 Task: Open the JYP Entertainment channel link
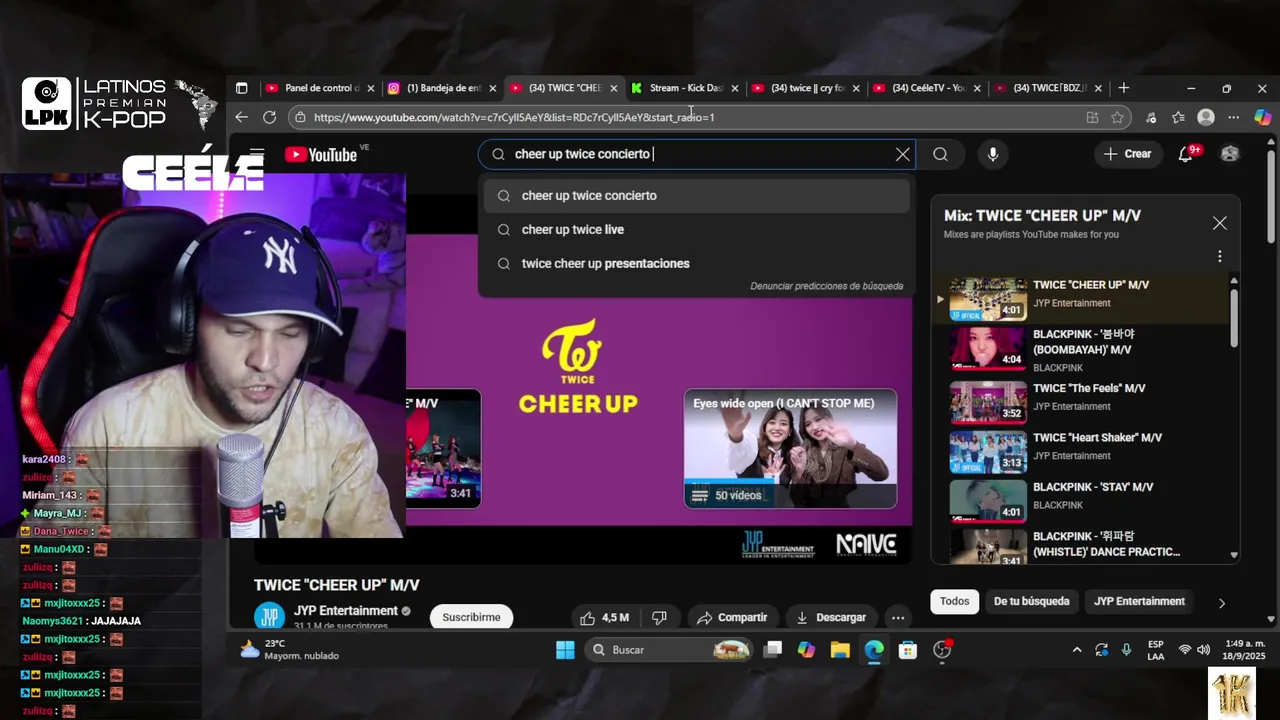coord(345,611)
